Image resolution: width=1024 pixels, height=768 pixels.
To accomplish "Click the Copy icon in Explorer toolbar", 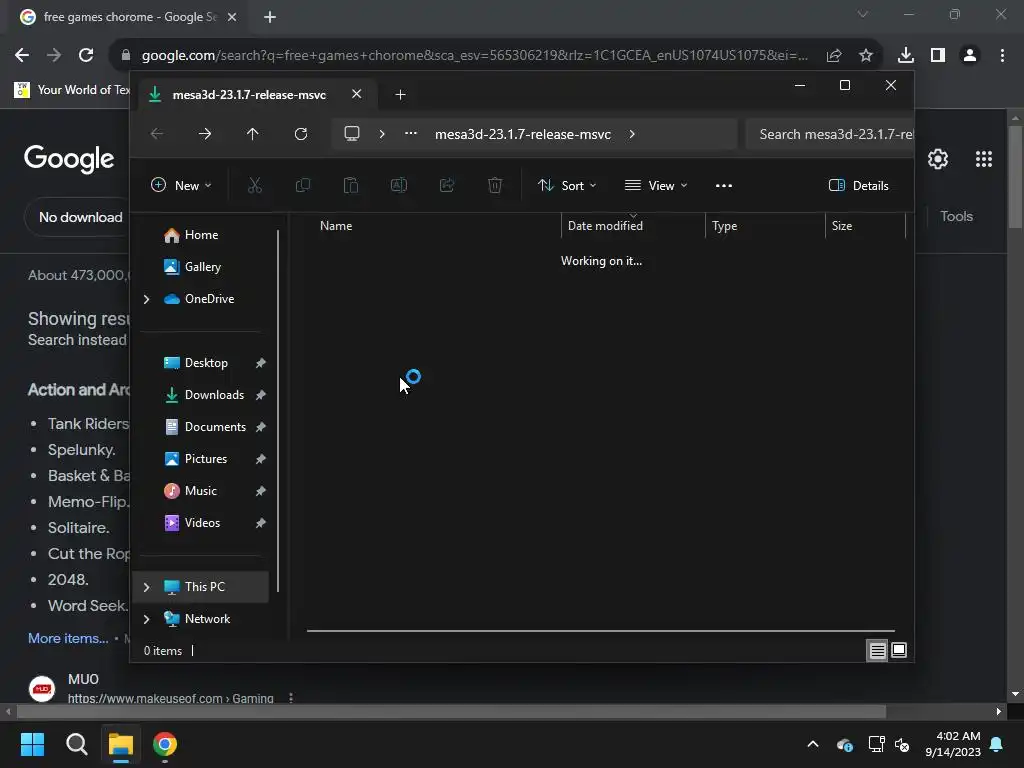I will coord(302,185).
